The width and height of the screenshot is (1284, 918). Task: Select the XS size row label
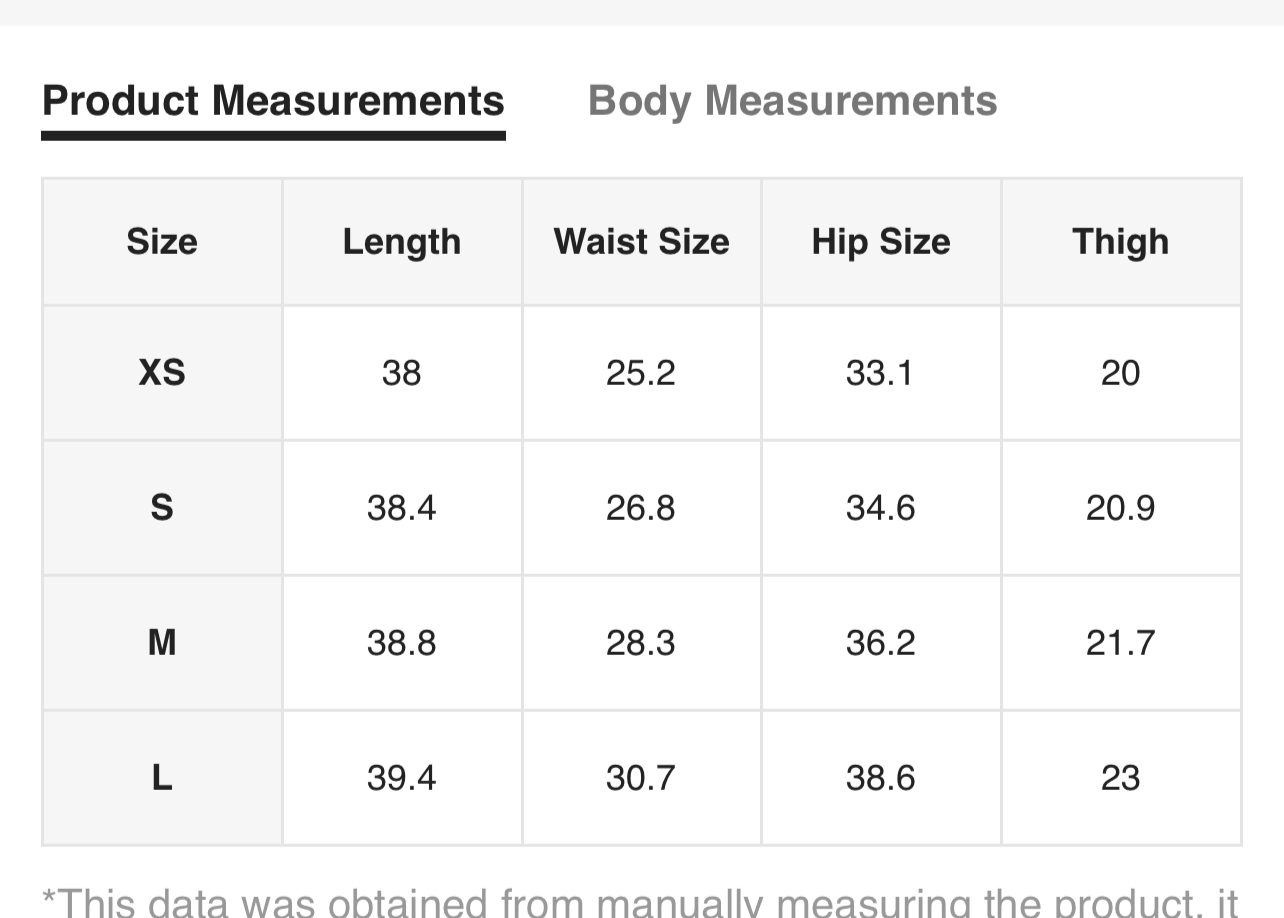(162, 373)
